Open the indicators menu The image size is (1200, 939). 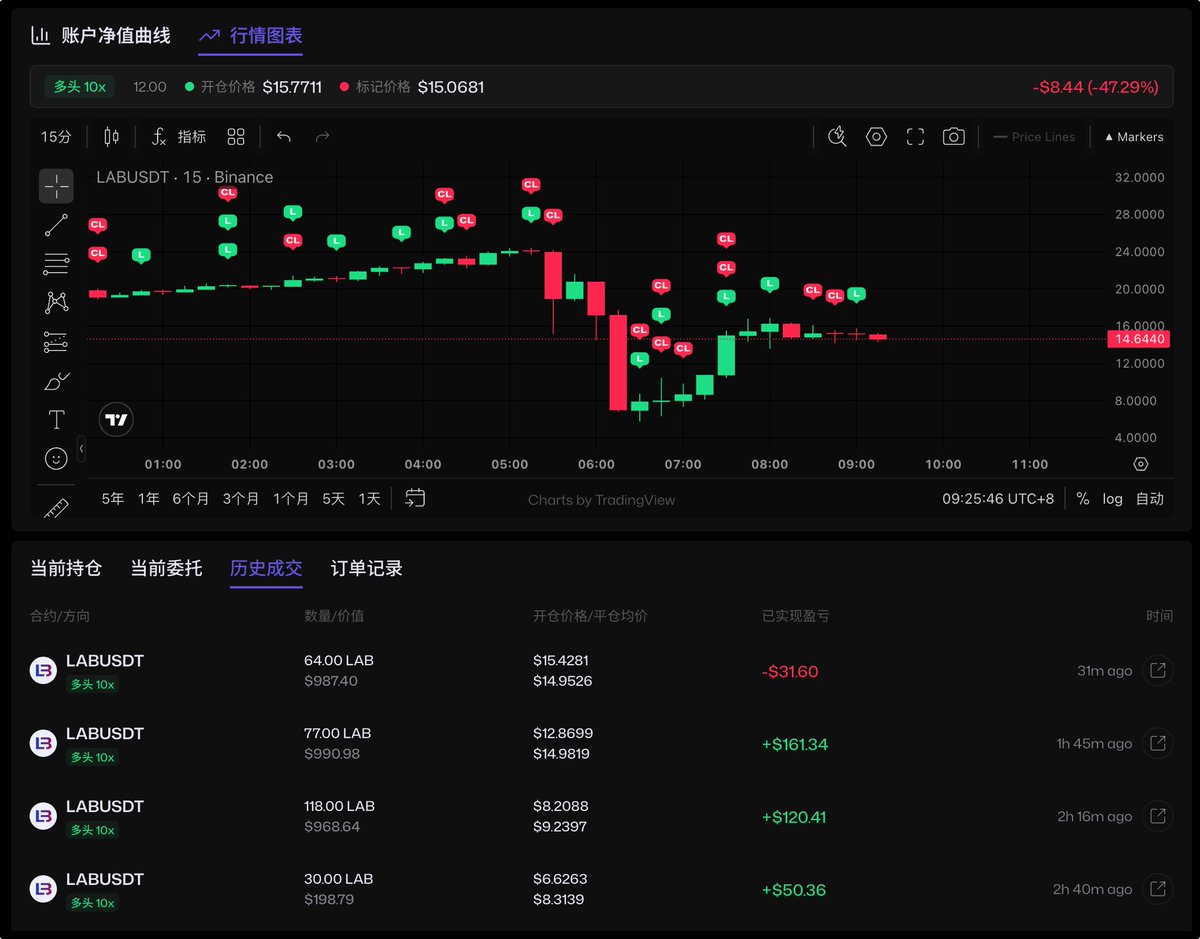179,137
